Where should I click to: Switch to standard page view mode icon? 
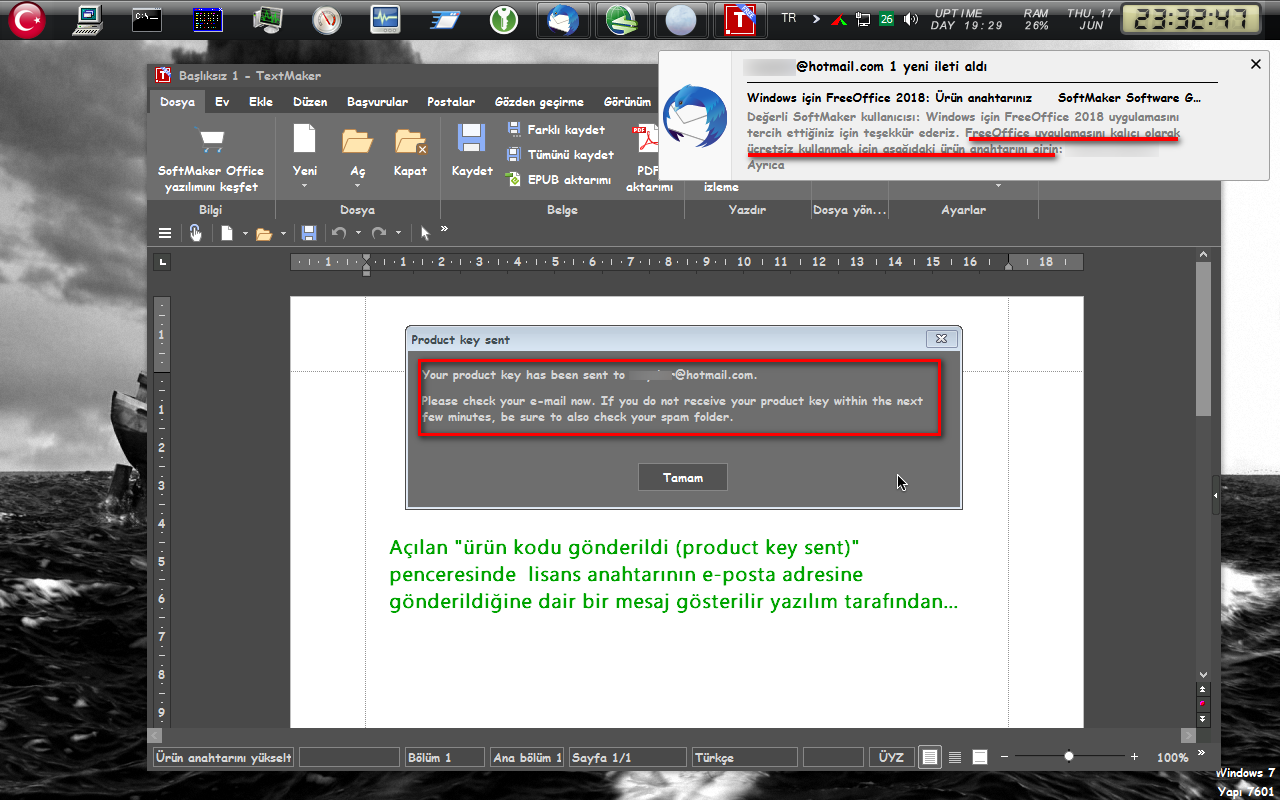[x=931, y=758]
